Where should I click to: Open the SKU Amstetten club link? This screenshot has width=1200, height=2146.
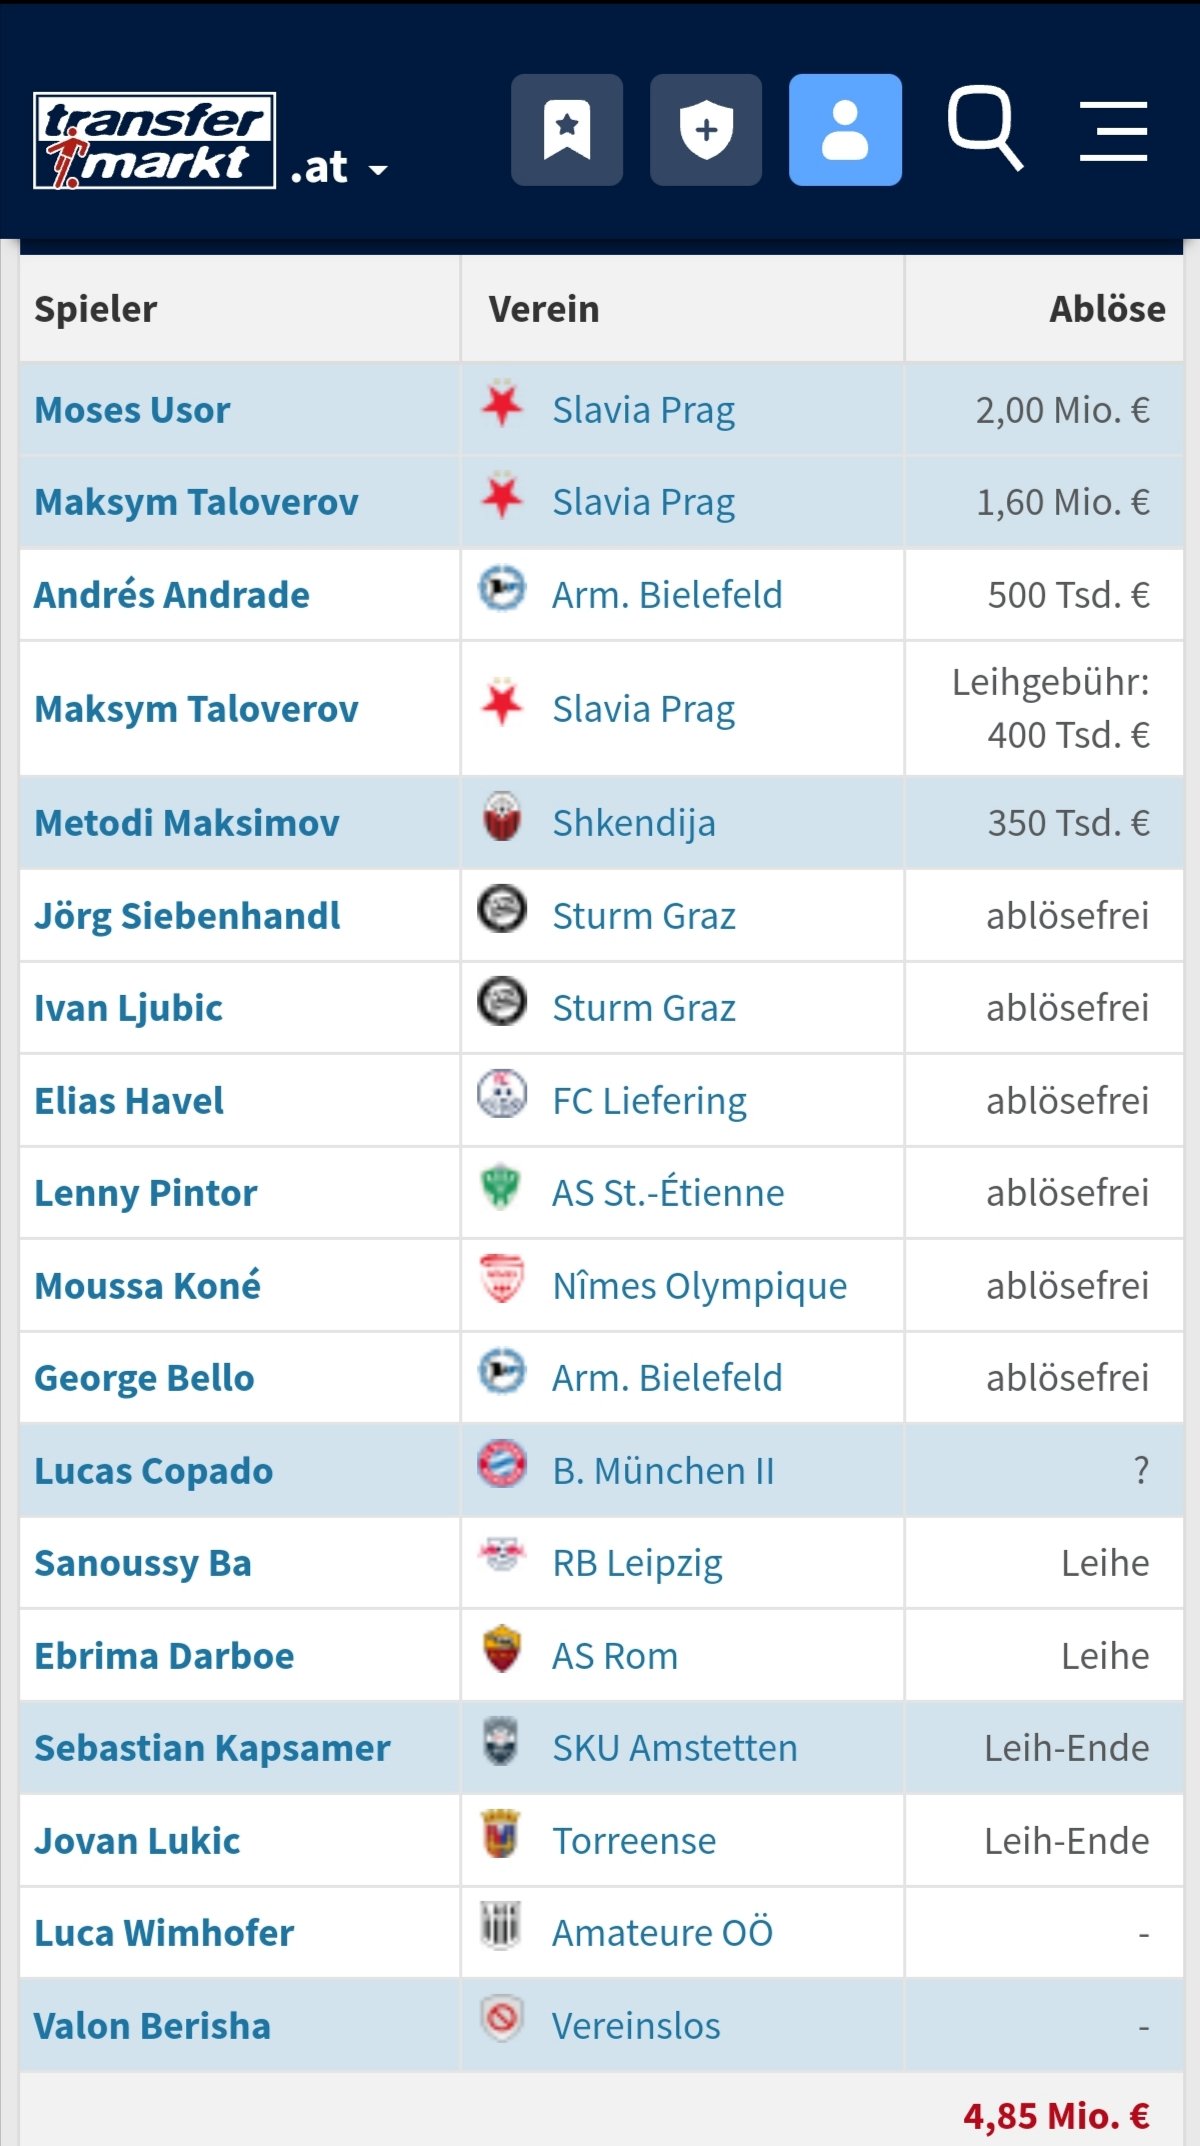click(x=675, y=1748)
